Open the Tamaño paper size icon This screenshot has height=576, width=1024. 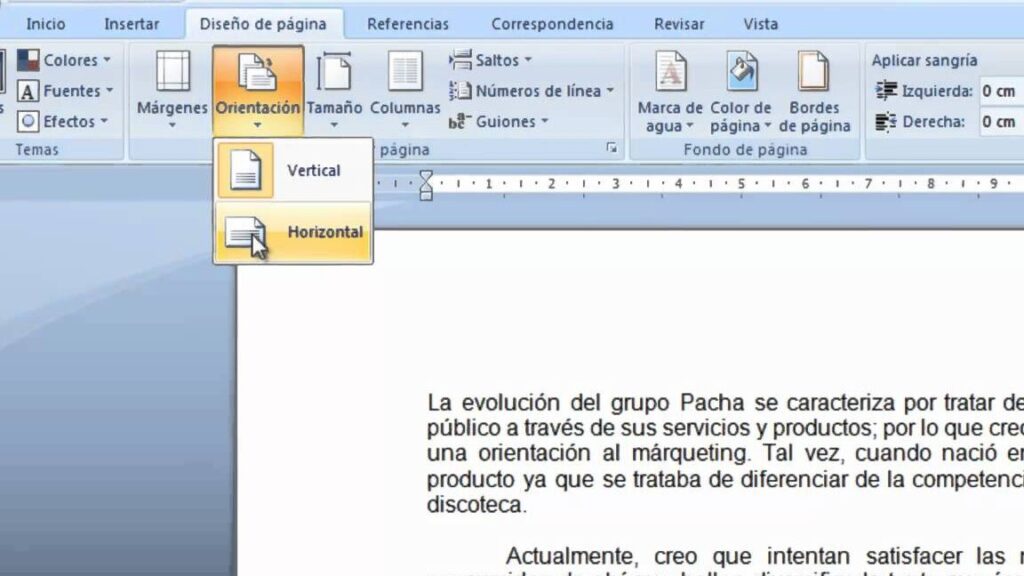(334, 71)
